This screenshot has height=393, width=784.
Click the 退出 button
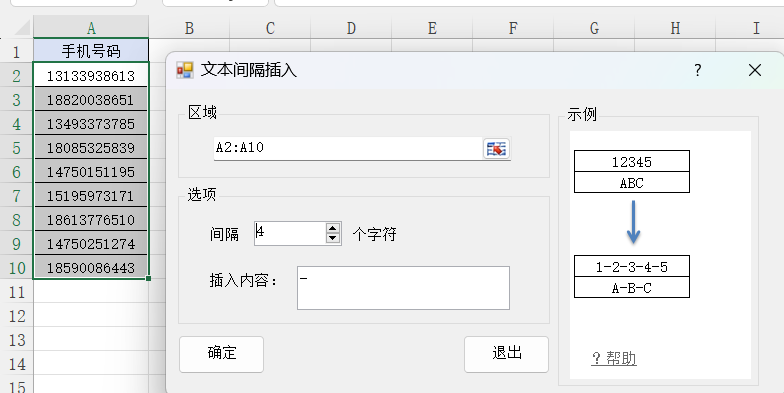(x=506, y=354)
